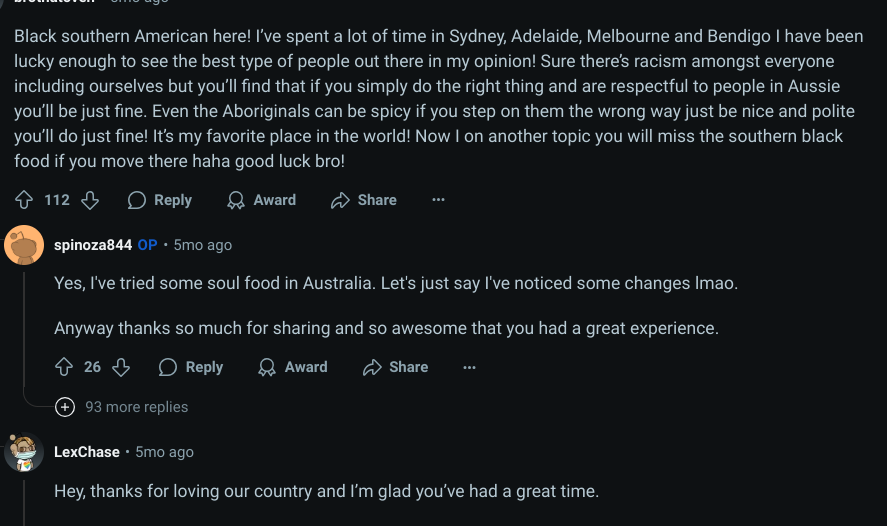The height and width of the screenshot is (526, 887).
Task: Click the Award ribbon icon under spinoza844's reply
Action: point(267,367)
